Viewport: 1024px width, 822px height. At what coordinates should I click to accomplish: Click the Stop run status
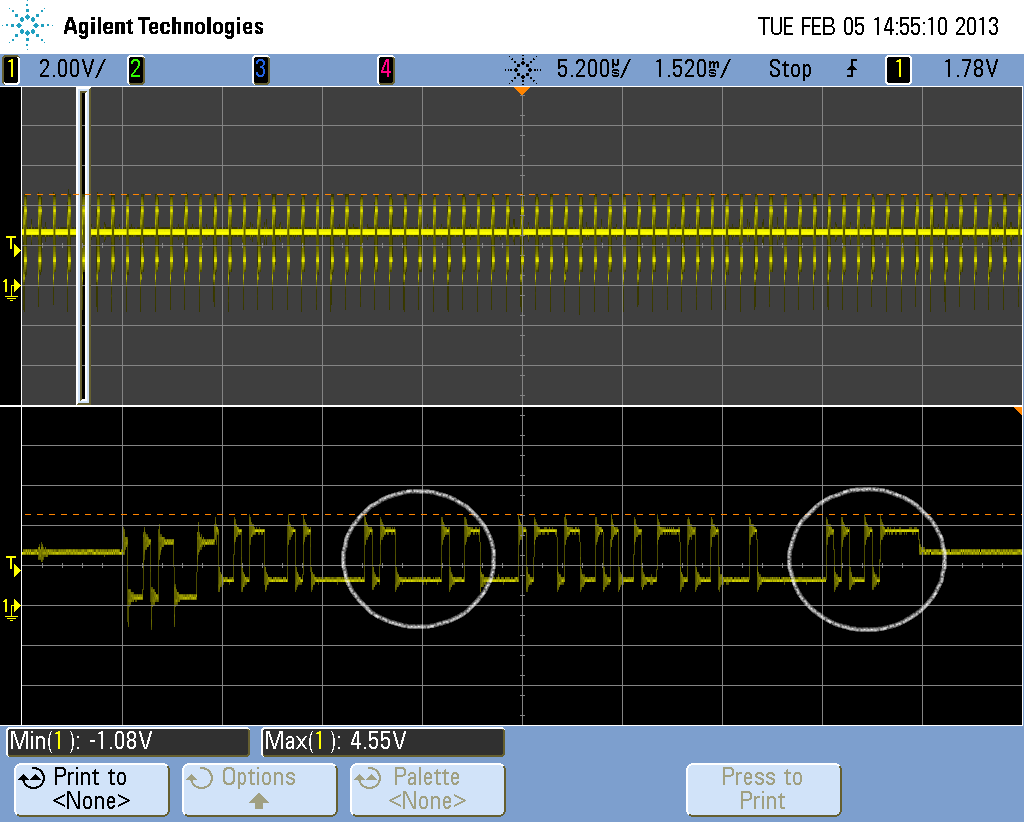pos(790,69)
